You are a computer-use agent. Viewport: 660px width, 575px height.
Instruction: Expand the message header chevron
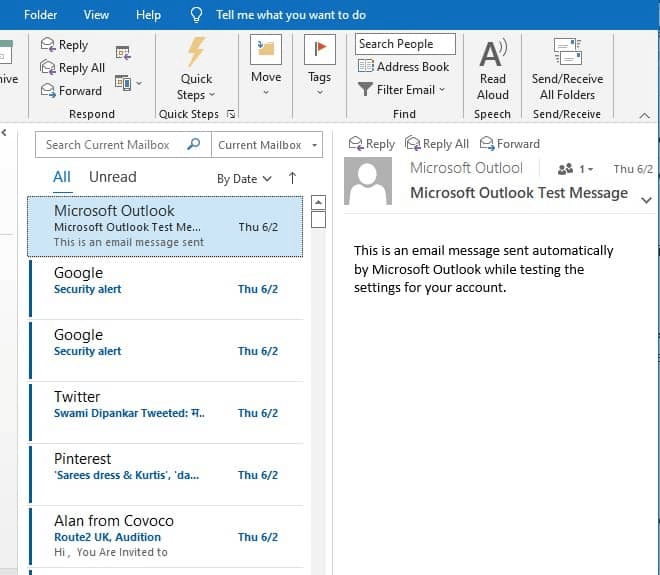[646, 200]
